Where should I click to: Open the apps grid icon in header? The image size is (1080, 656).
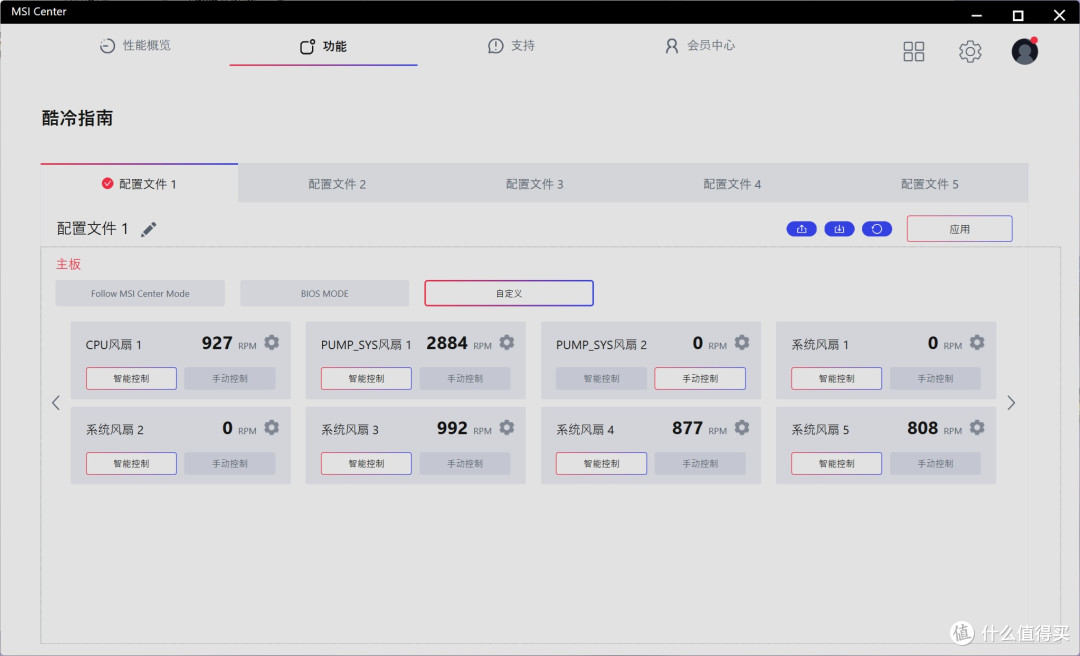point(914,51)
